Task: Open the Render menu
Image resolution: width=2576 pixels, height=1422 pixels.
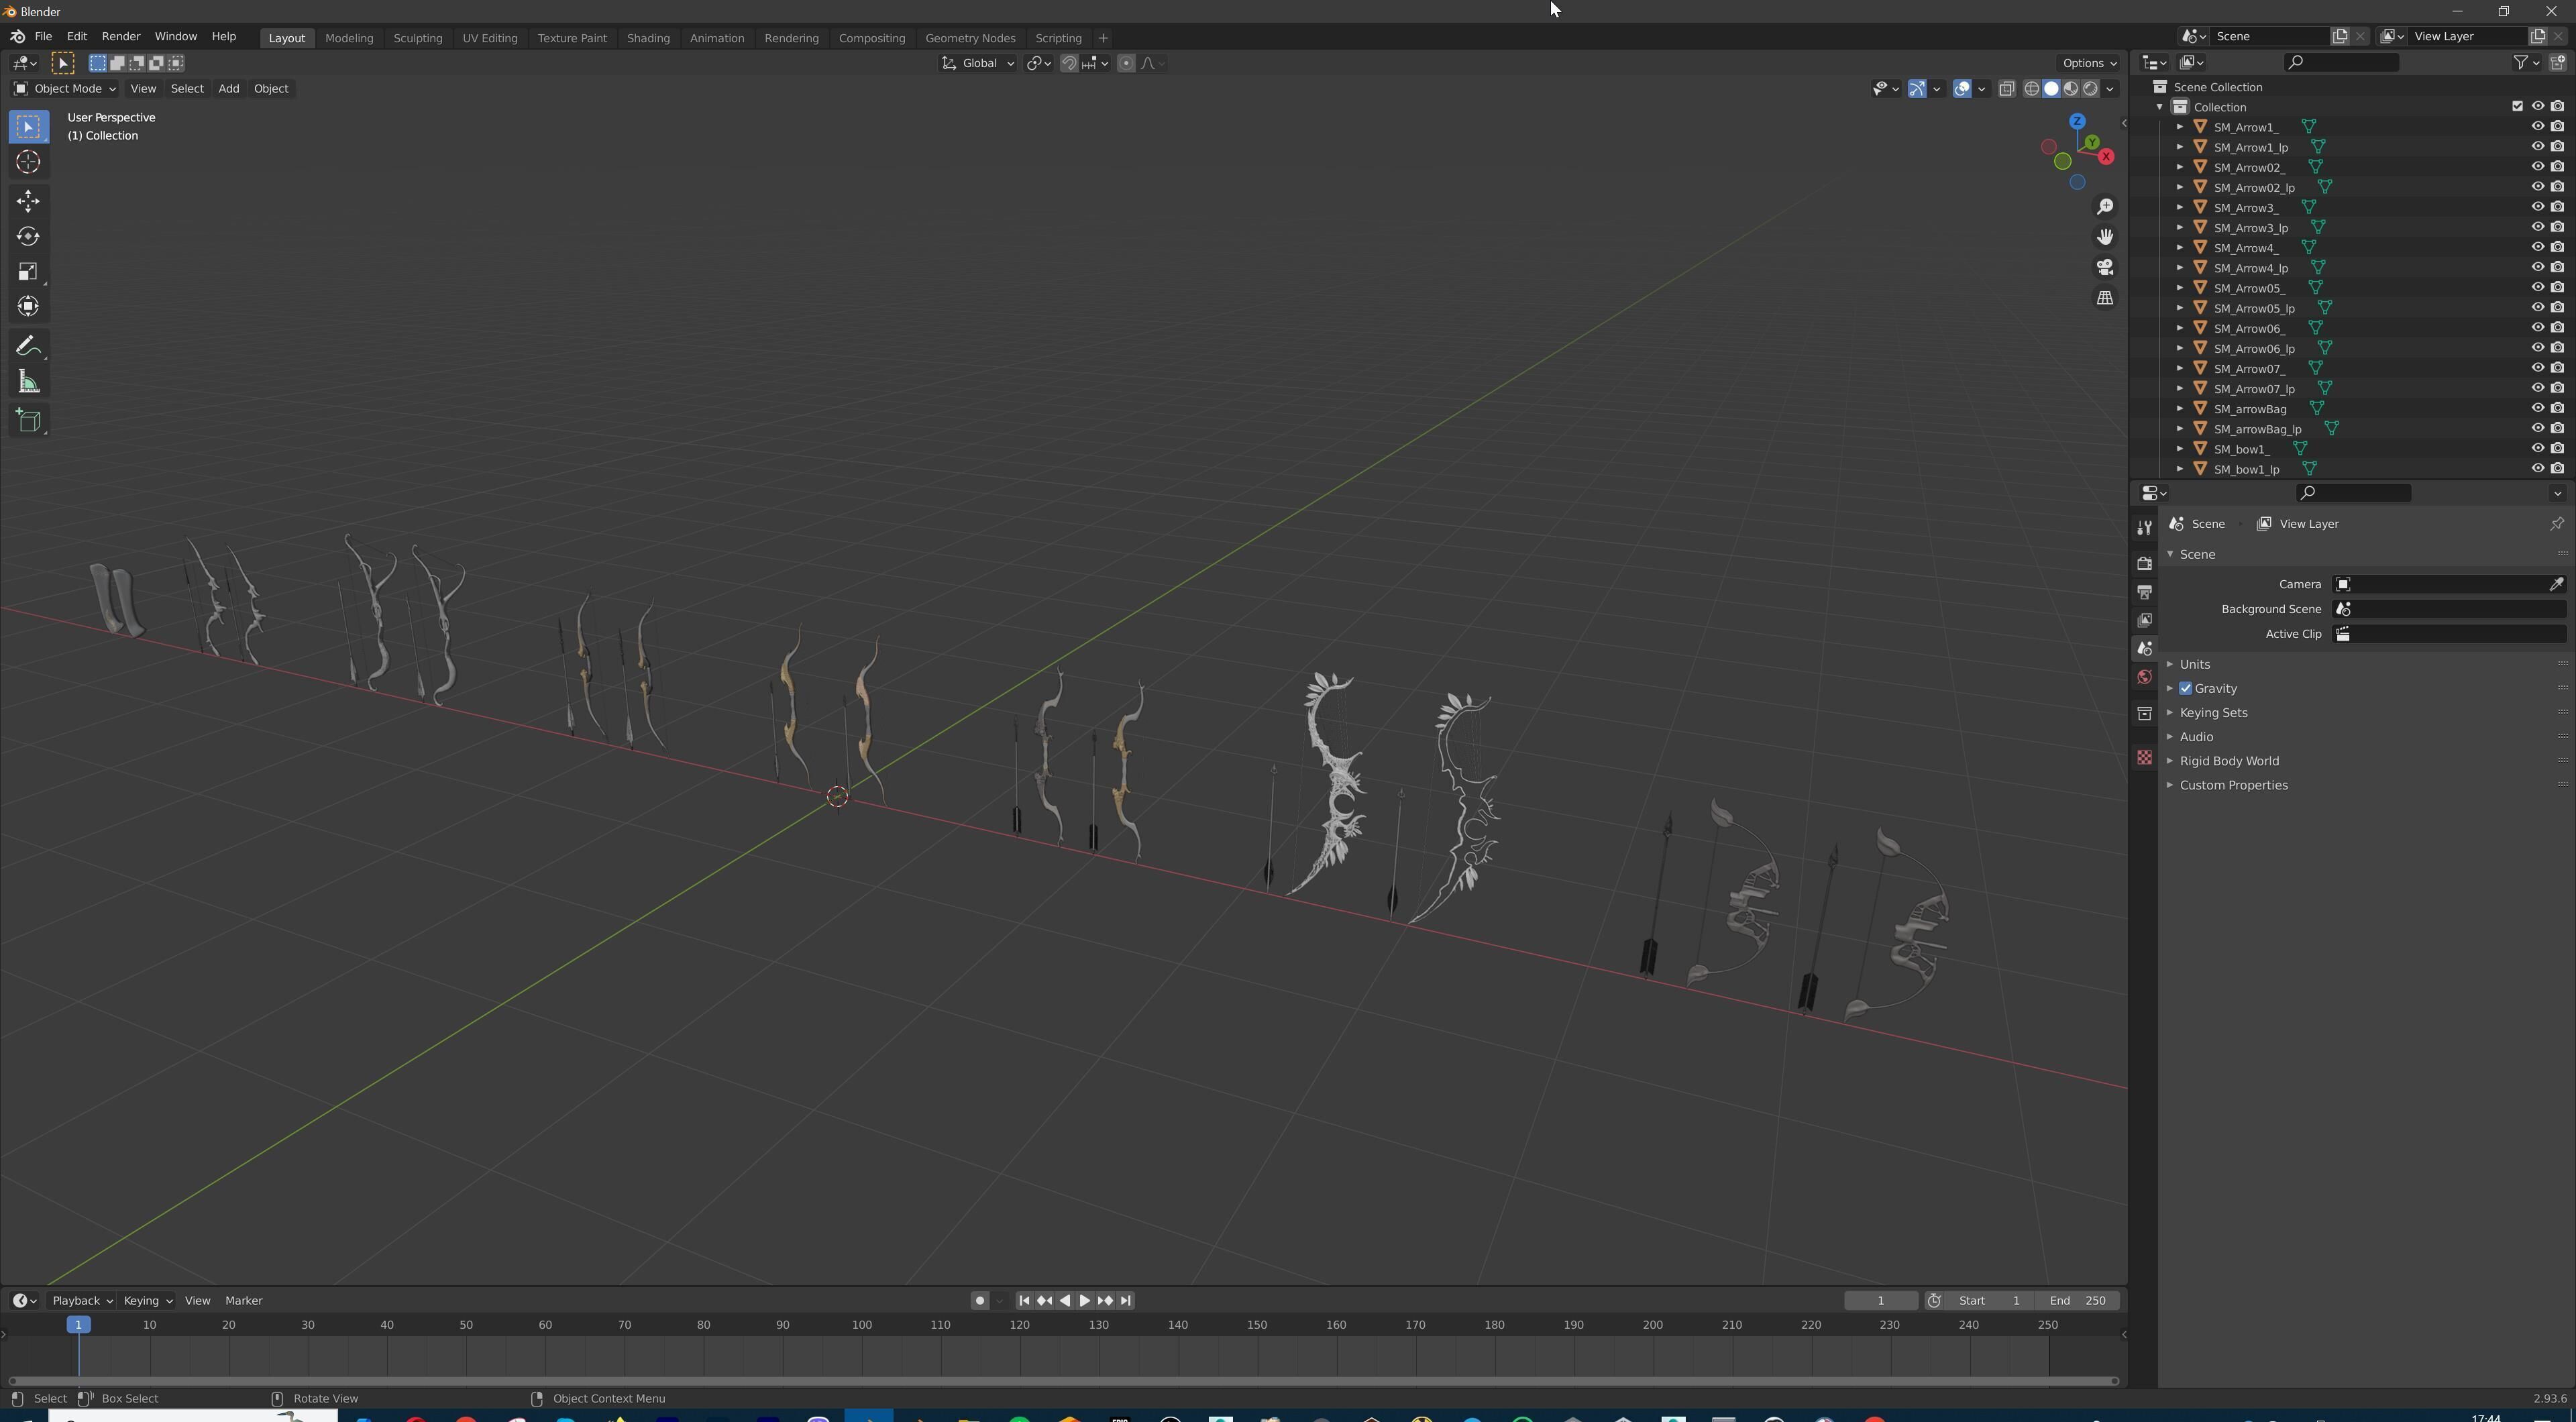Action: 120,36
